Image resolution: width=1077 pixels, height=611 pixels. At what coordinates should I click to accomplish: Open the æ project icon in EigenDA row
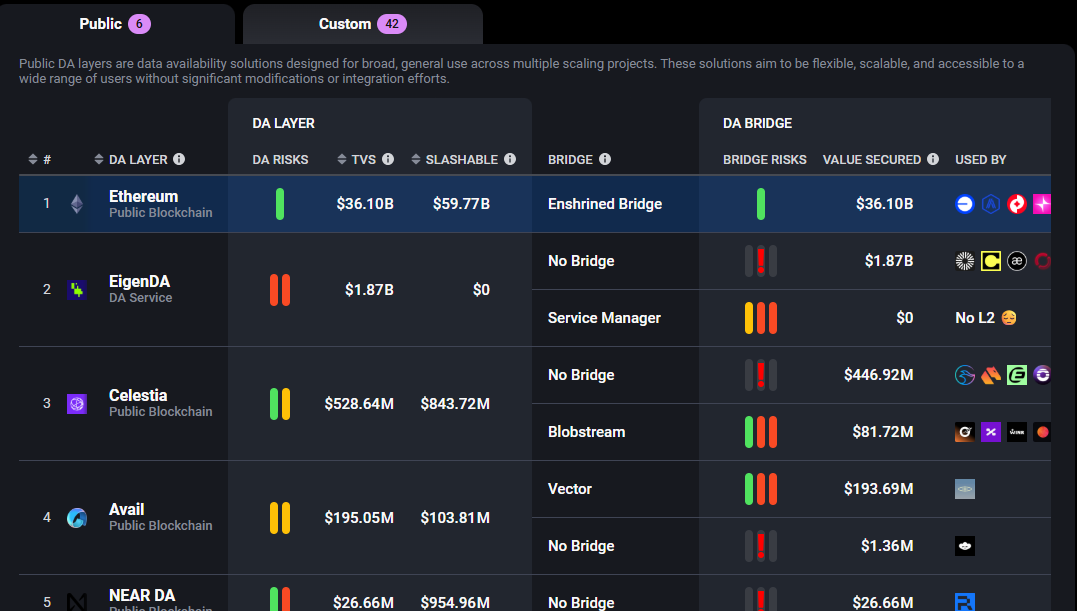coord(1017,261)
